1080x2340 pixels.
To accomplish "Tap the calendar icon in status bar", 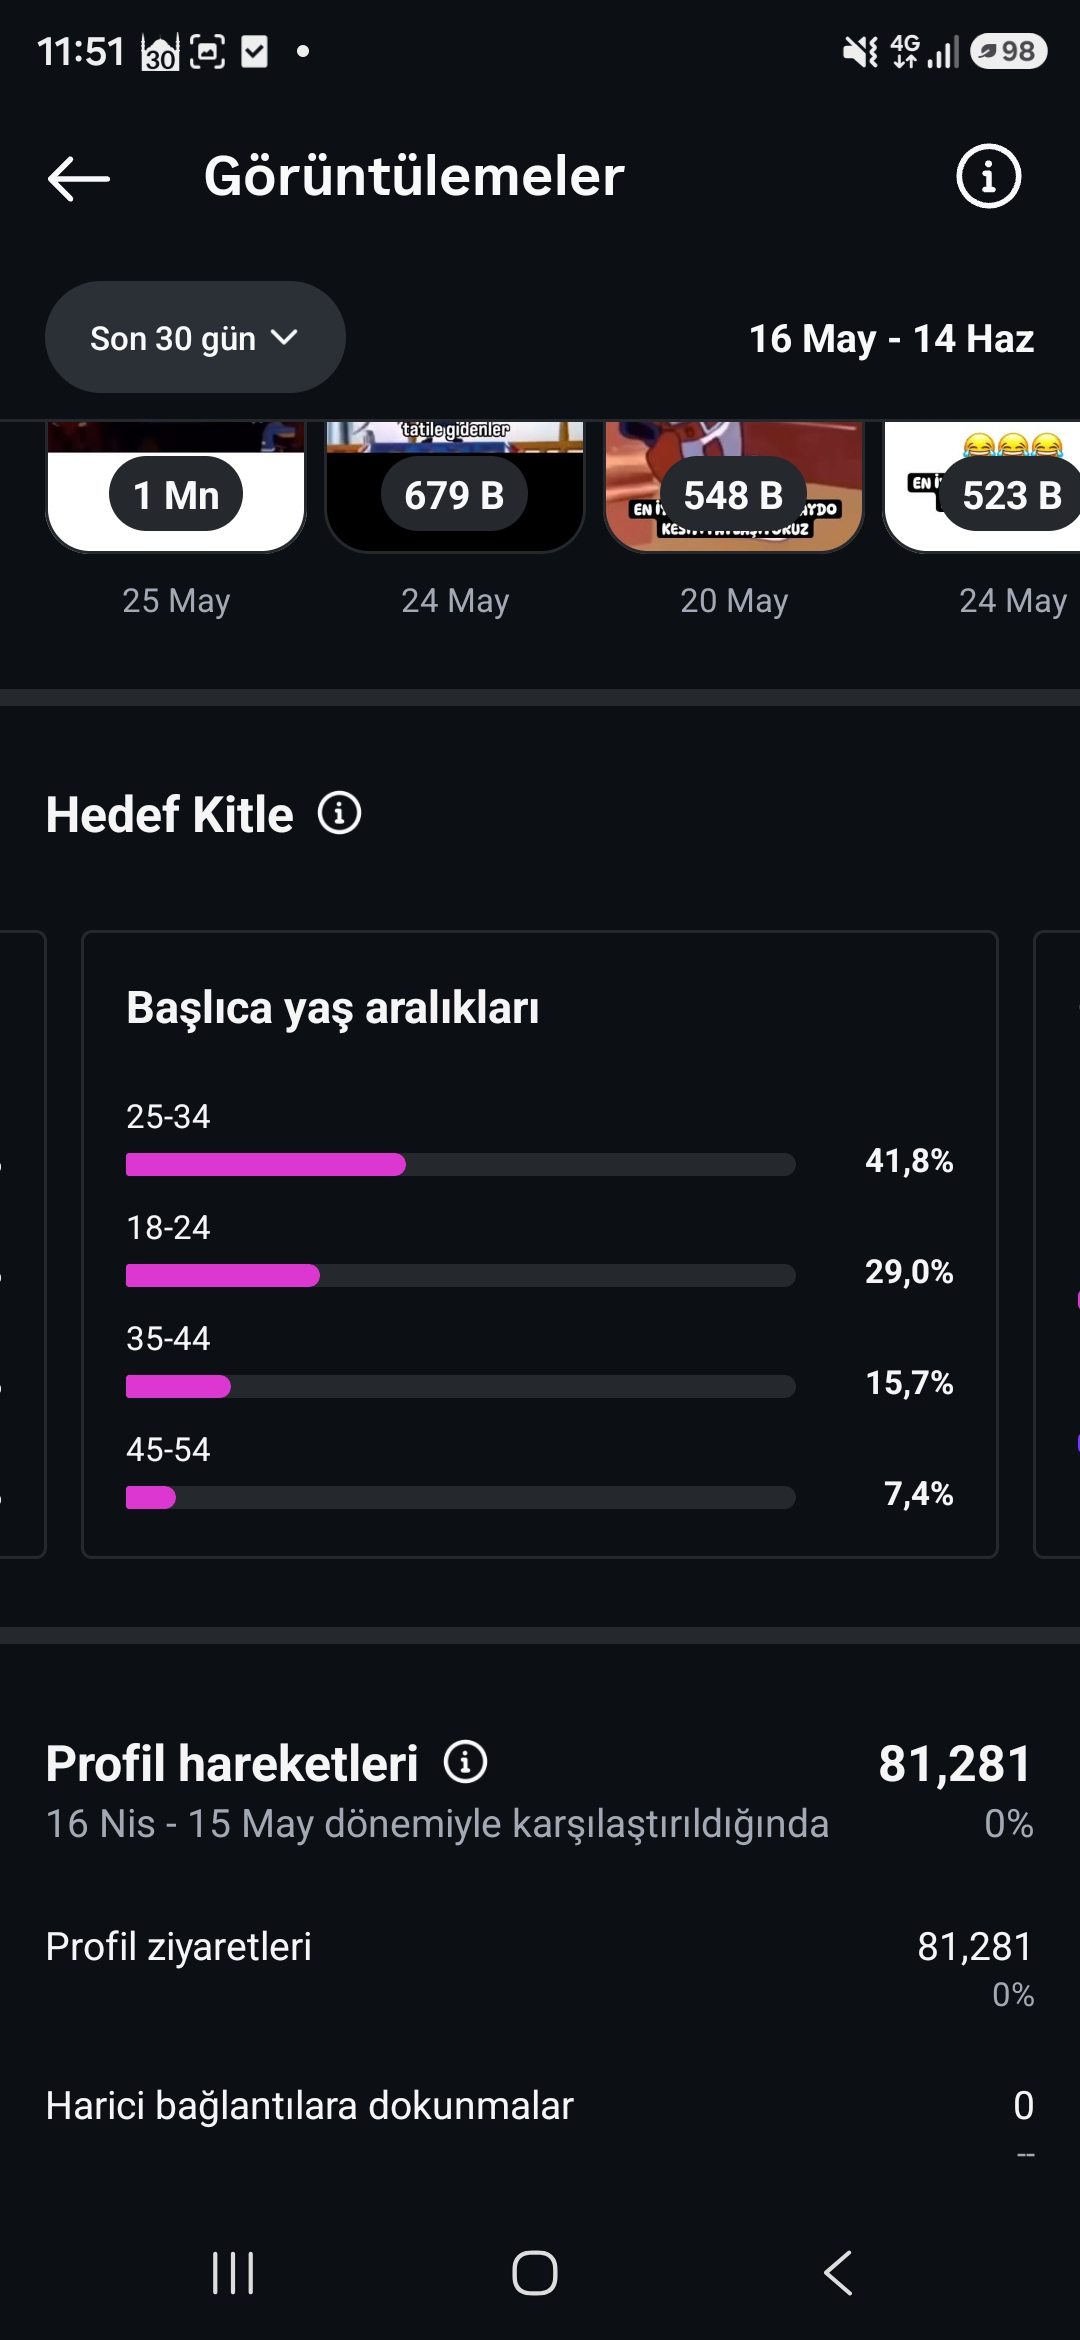I will click(160, 52).
